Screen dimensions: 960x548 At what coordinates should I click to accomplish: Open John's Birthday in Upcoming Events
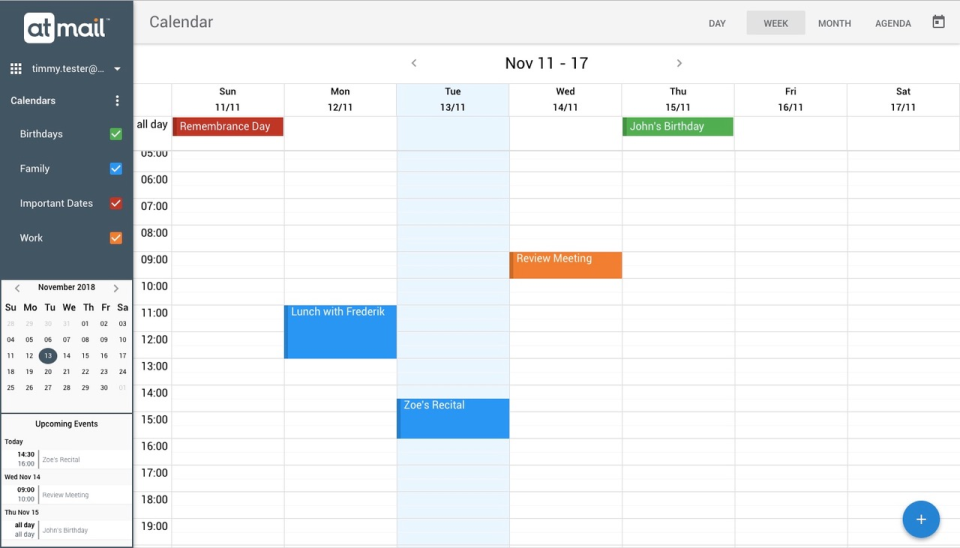[67, 530]
